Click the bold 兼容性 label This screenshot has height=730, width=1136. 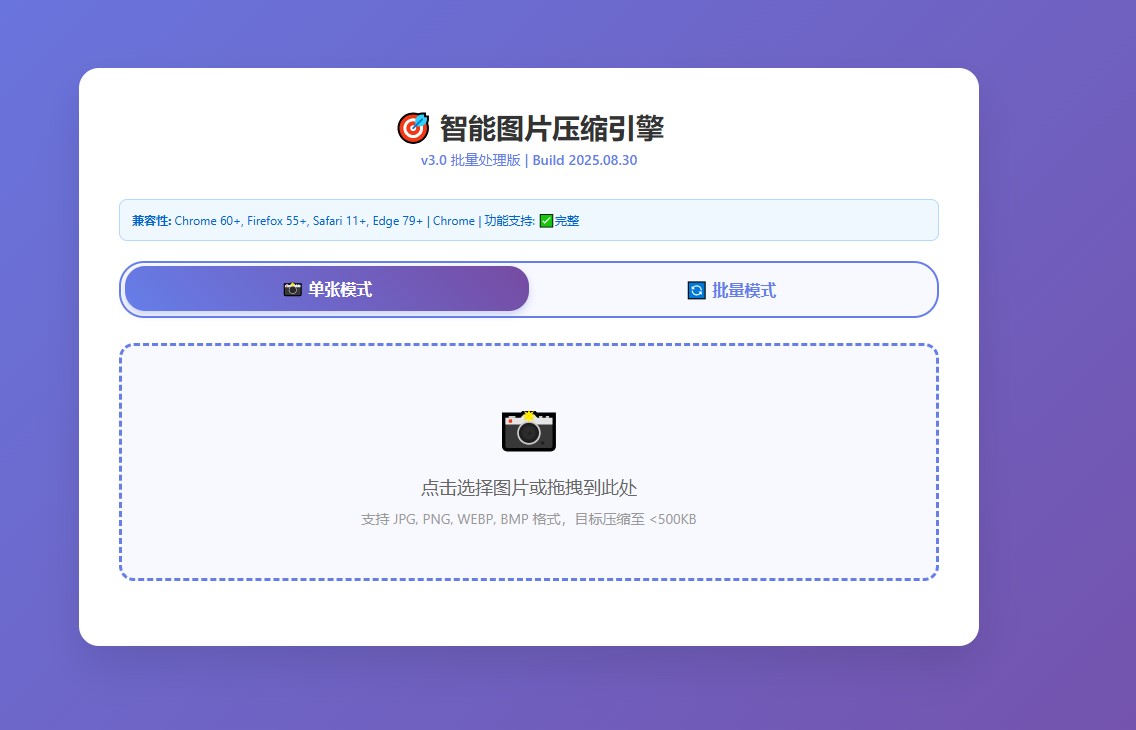click(152, 221)
